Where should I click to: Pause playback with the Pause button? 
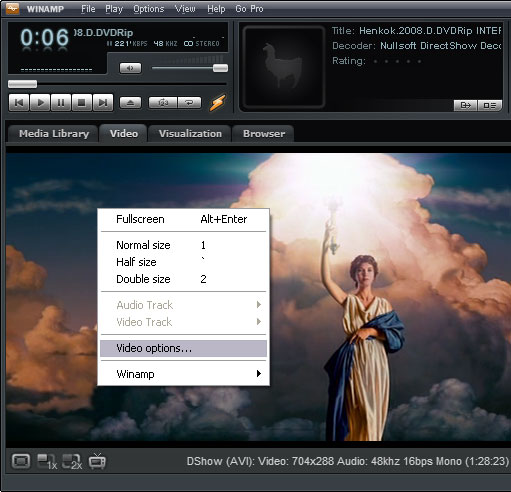(61, 102)
